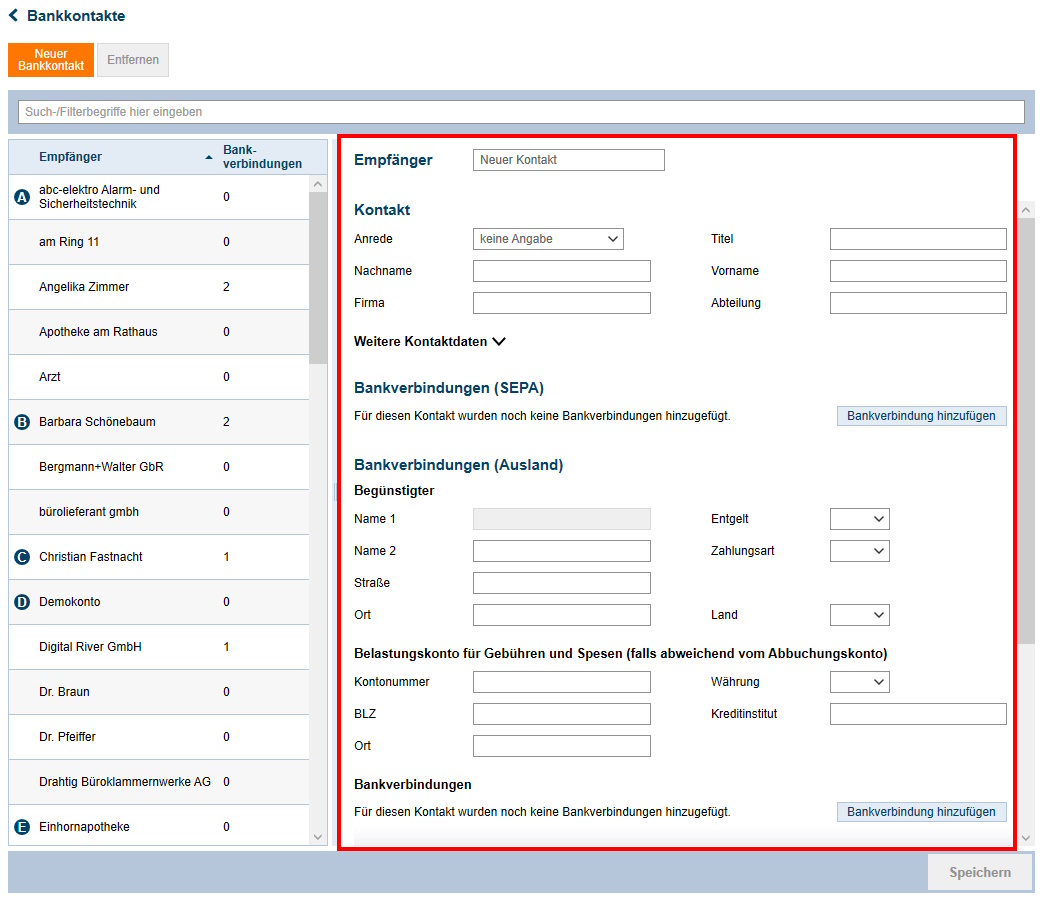The image size is (1040, 897).
Task: Select contact Digital River GmbH
Action: click(159, 647)
